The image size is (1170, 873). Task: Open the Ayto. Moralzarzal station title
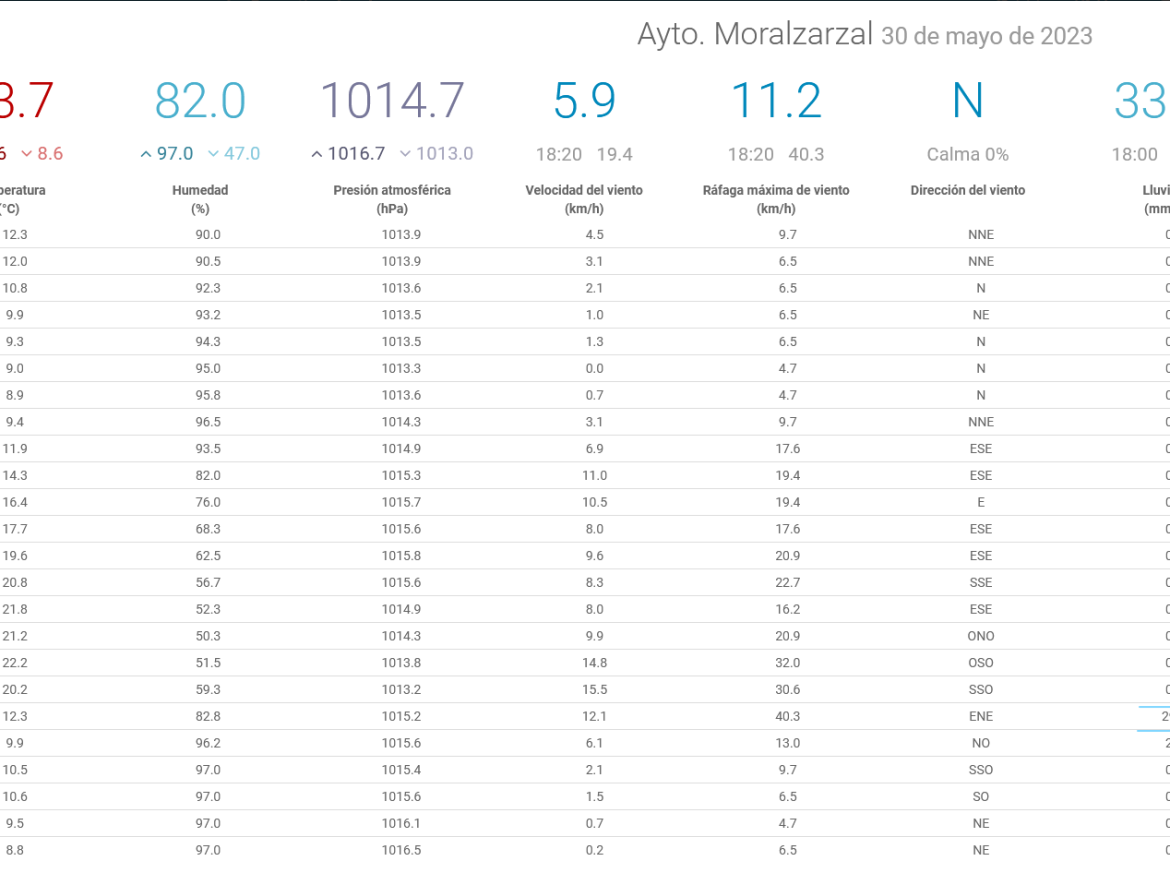tap(754, 34)
